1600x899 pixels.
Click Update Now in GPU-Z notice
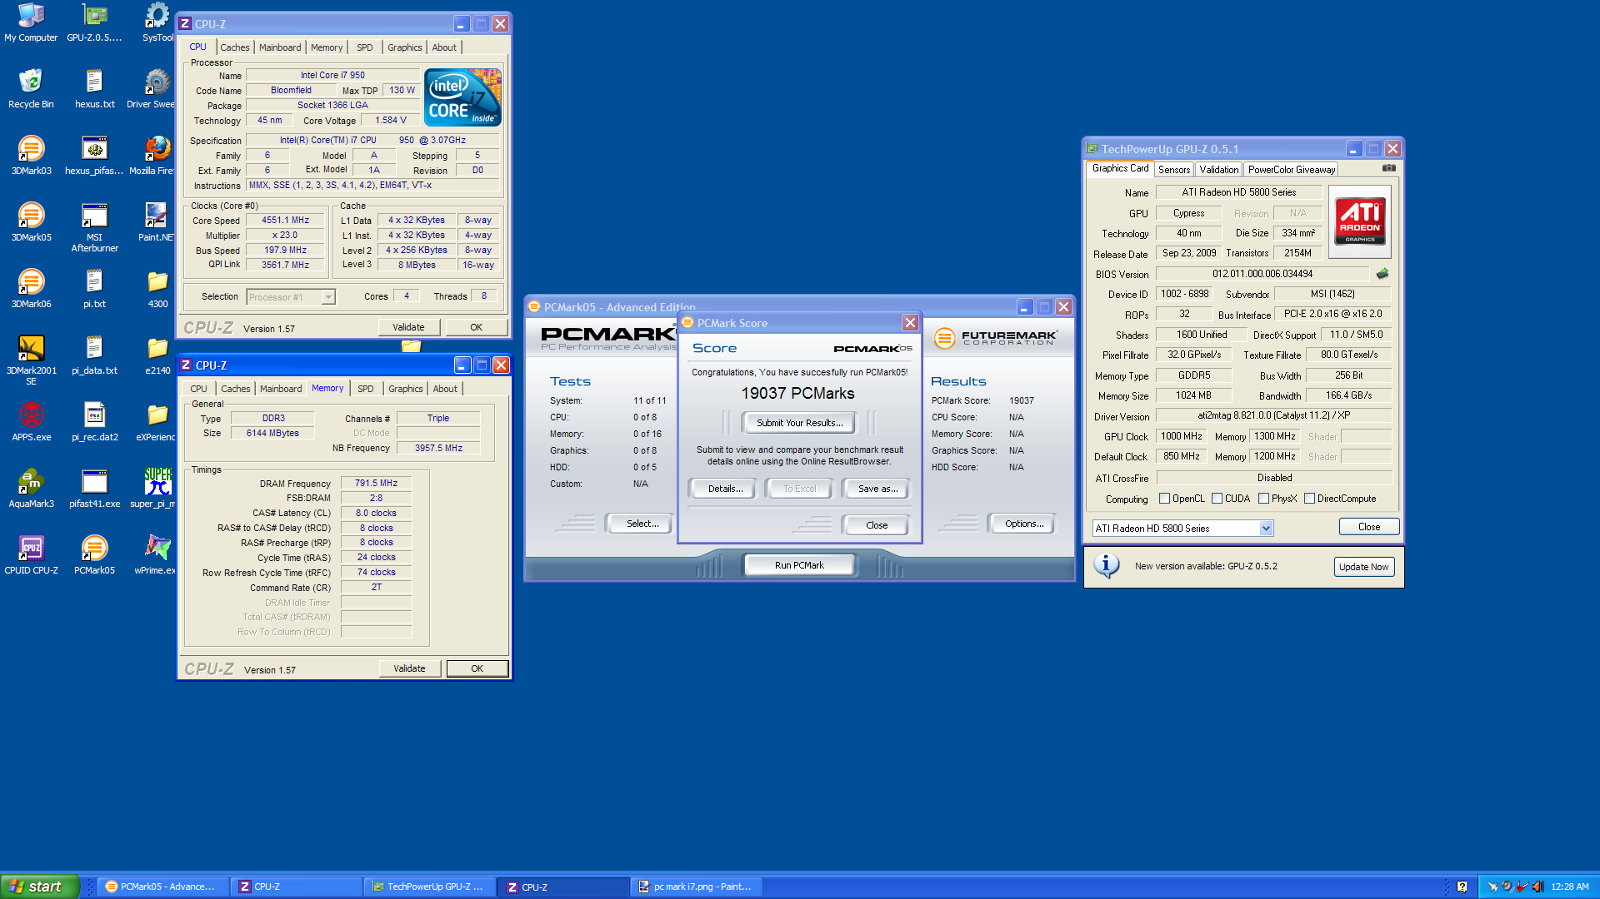click(x=1364, y=567)
